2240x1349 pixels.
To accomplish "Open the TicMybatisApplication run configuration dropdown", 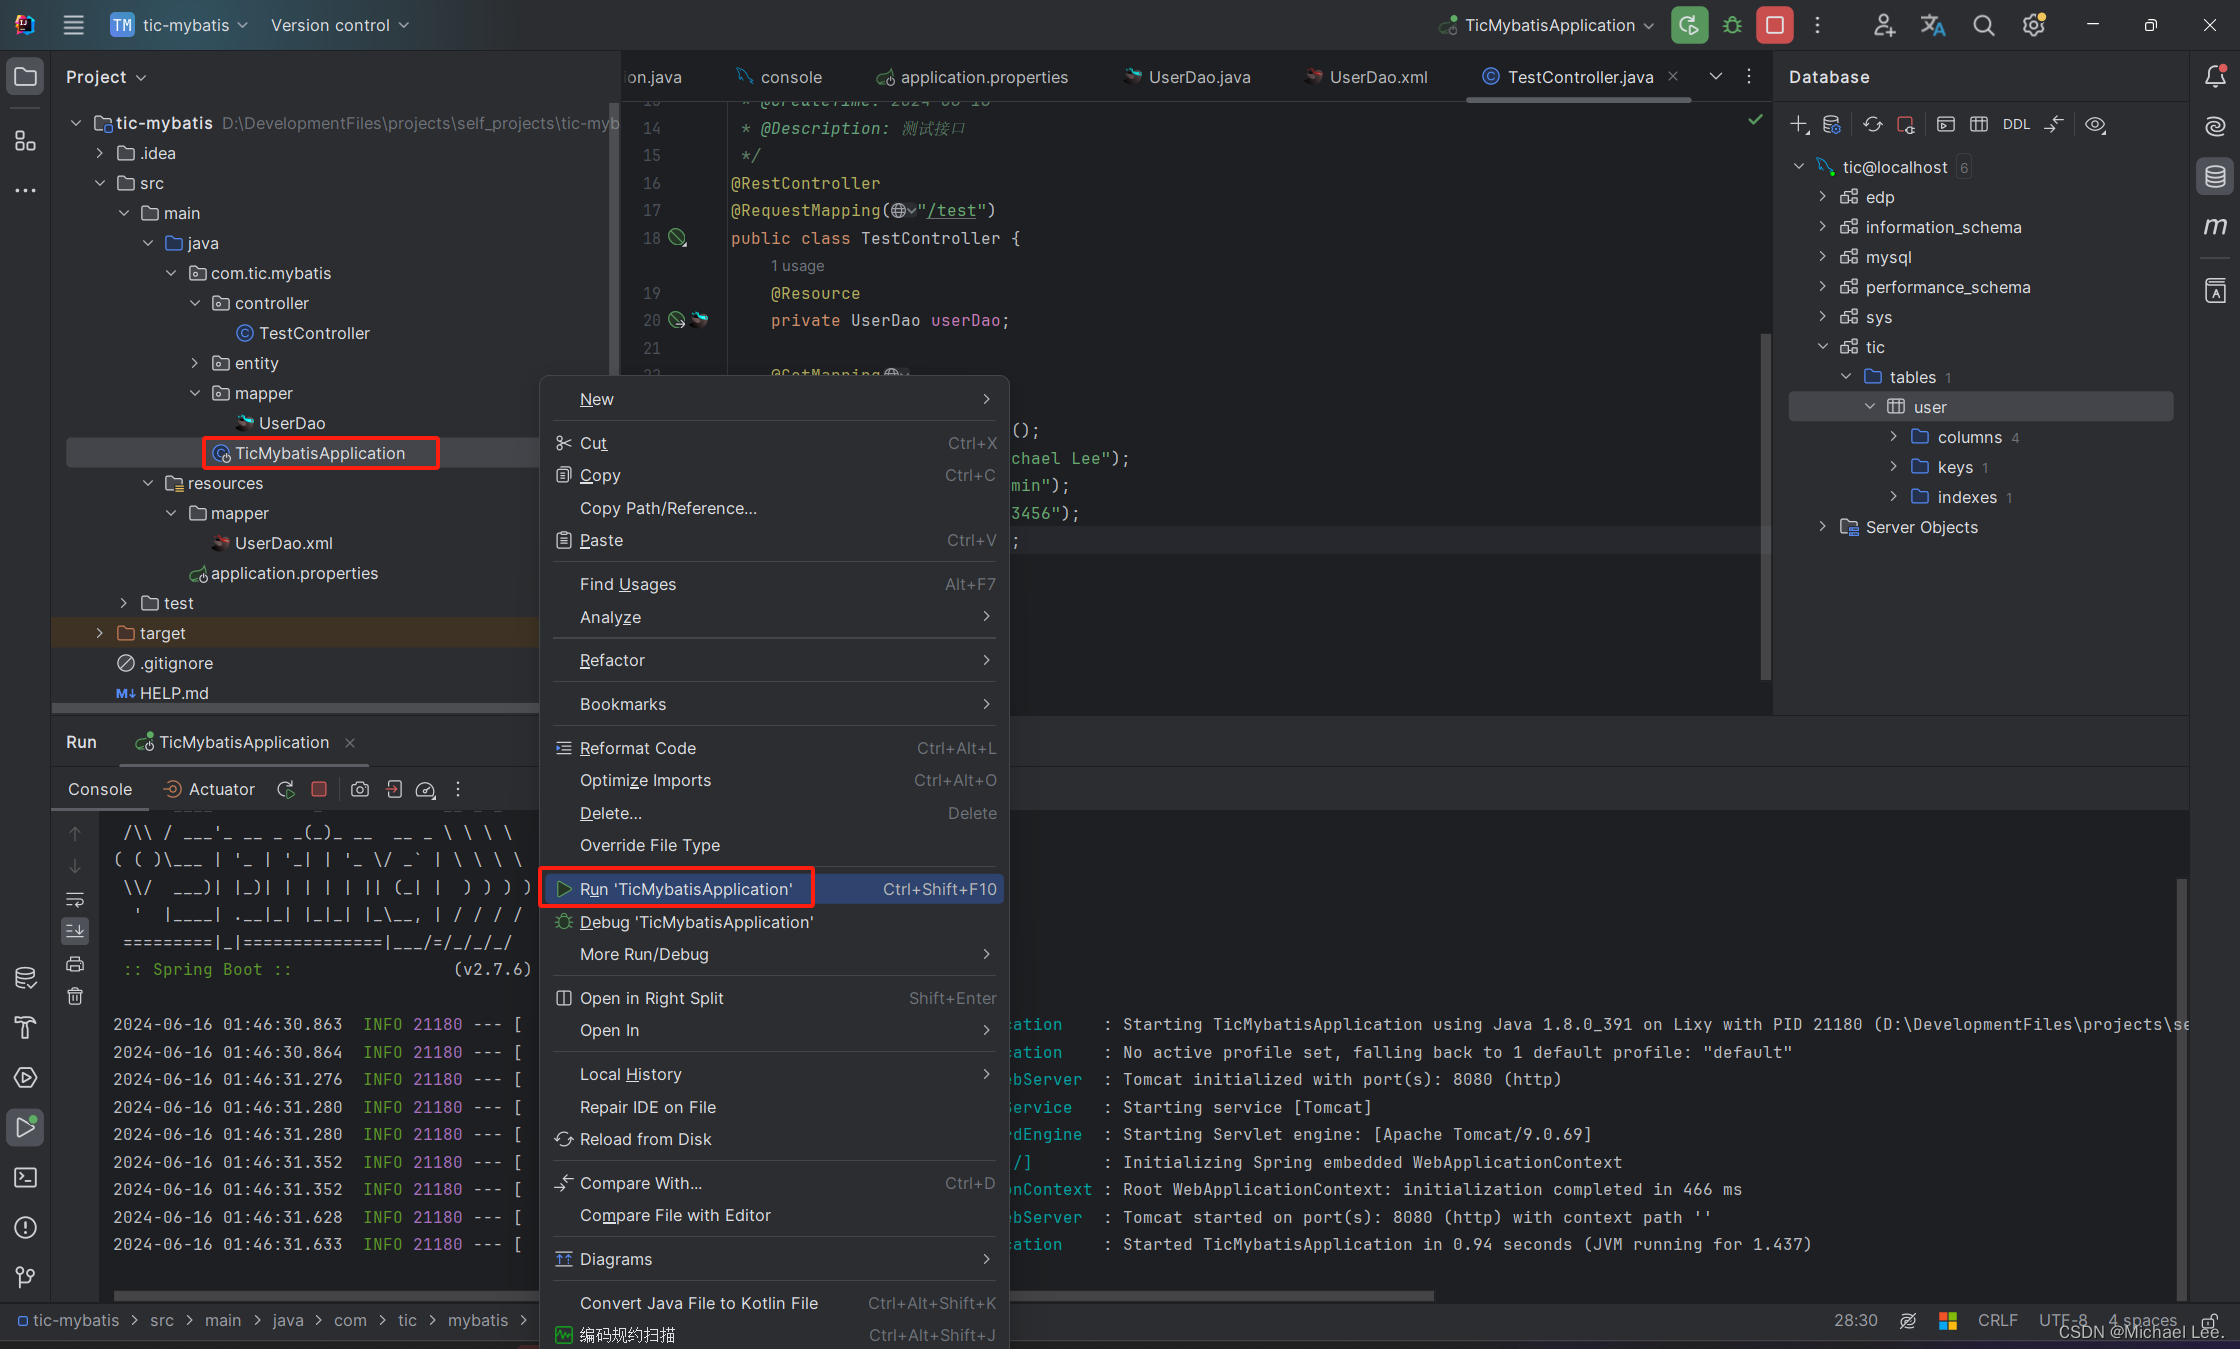I will [x=1546, y=25].
